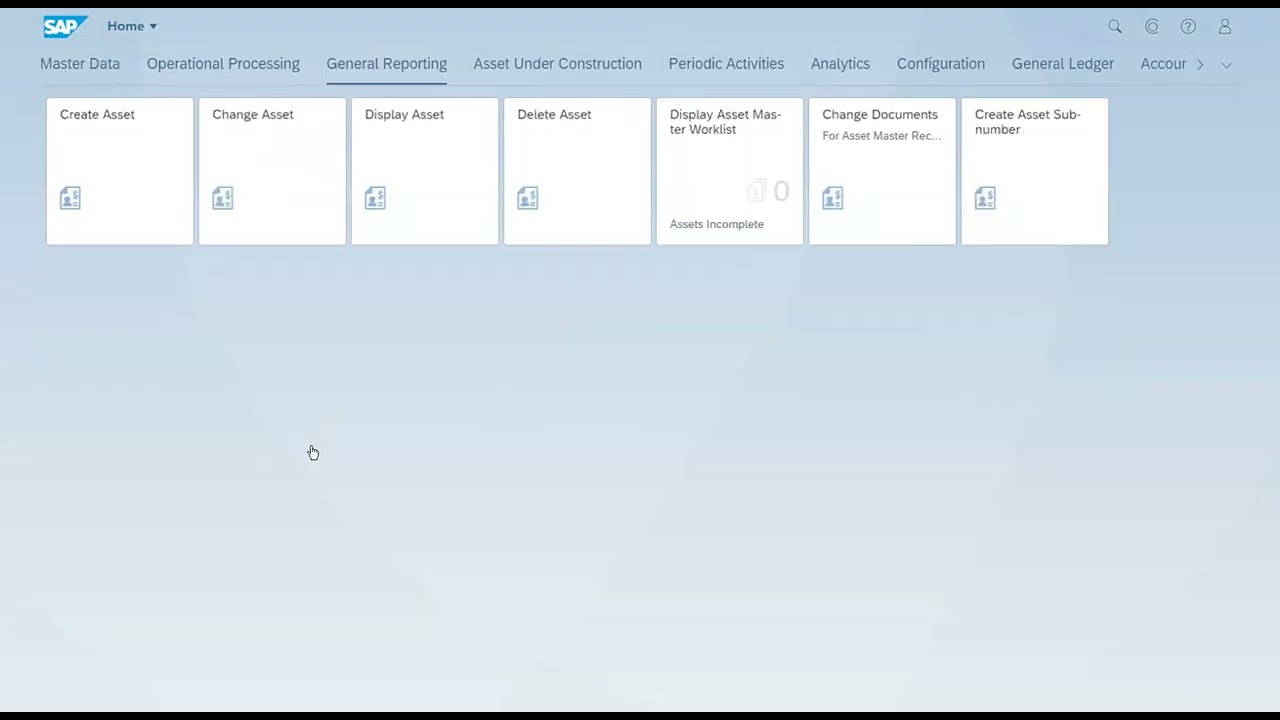1280x720 pixels.
Task: Open the Display Asset tile title
Action: (404, 114)
